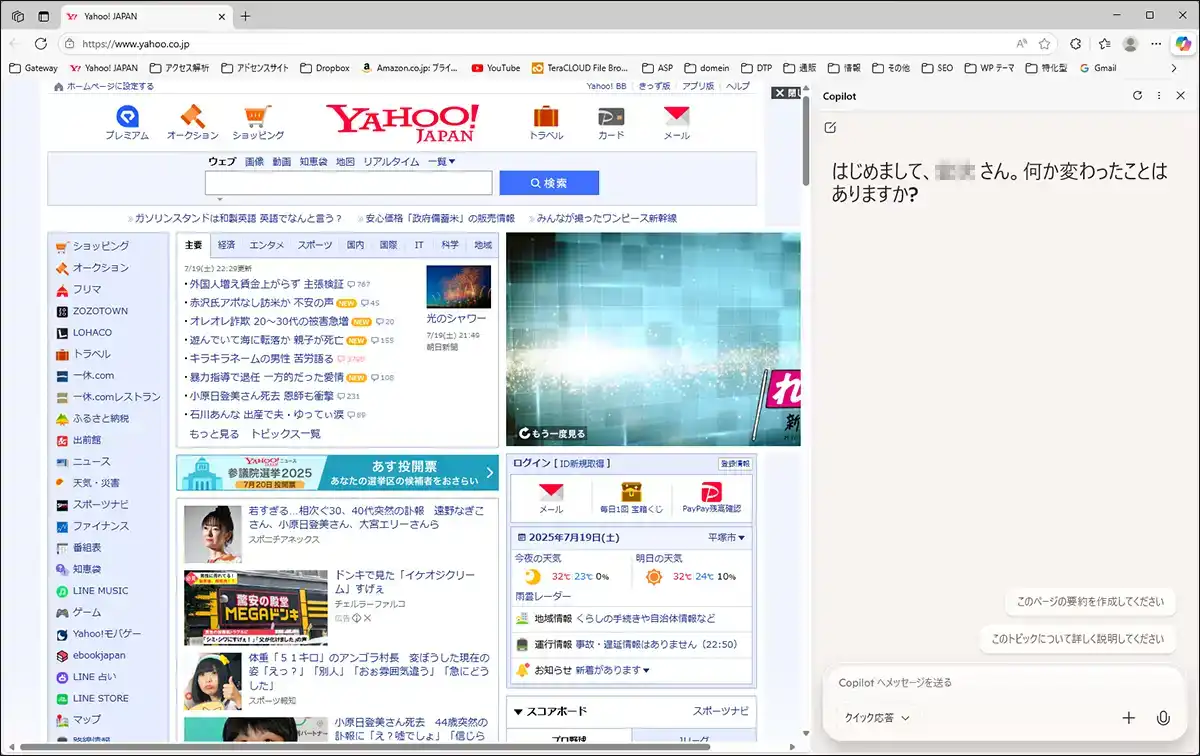The height and width of the screenshot is (756, 1200).
Task: Replay video with もう一度見る
Action: click(552, 434)
